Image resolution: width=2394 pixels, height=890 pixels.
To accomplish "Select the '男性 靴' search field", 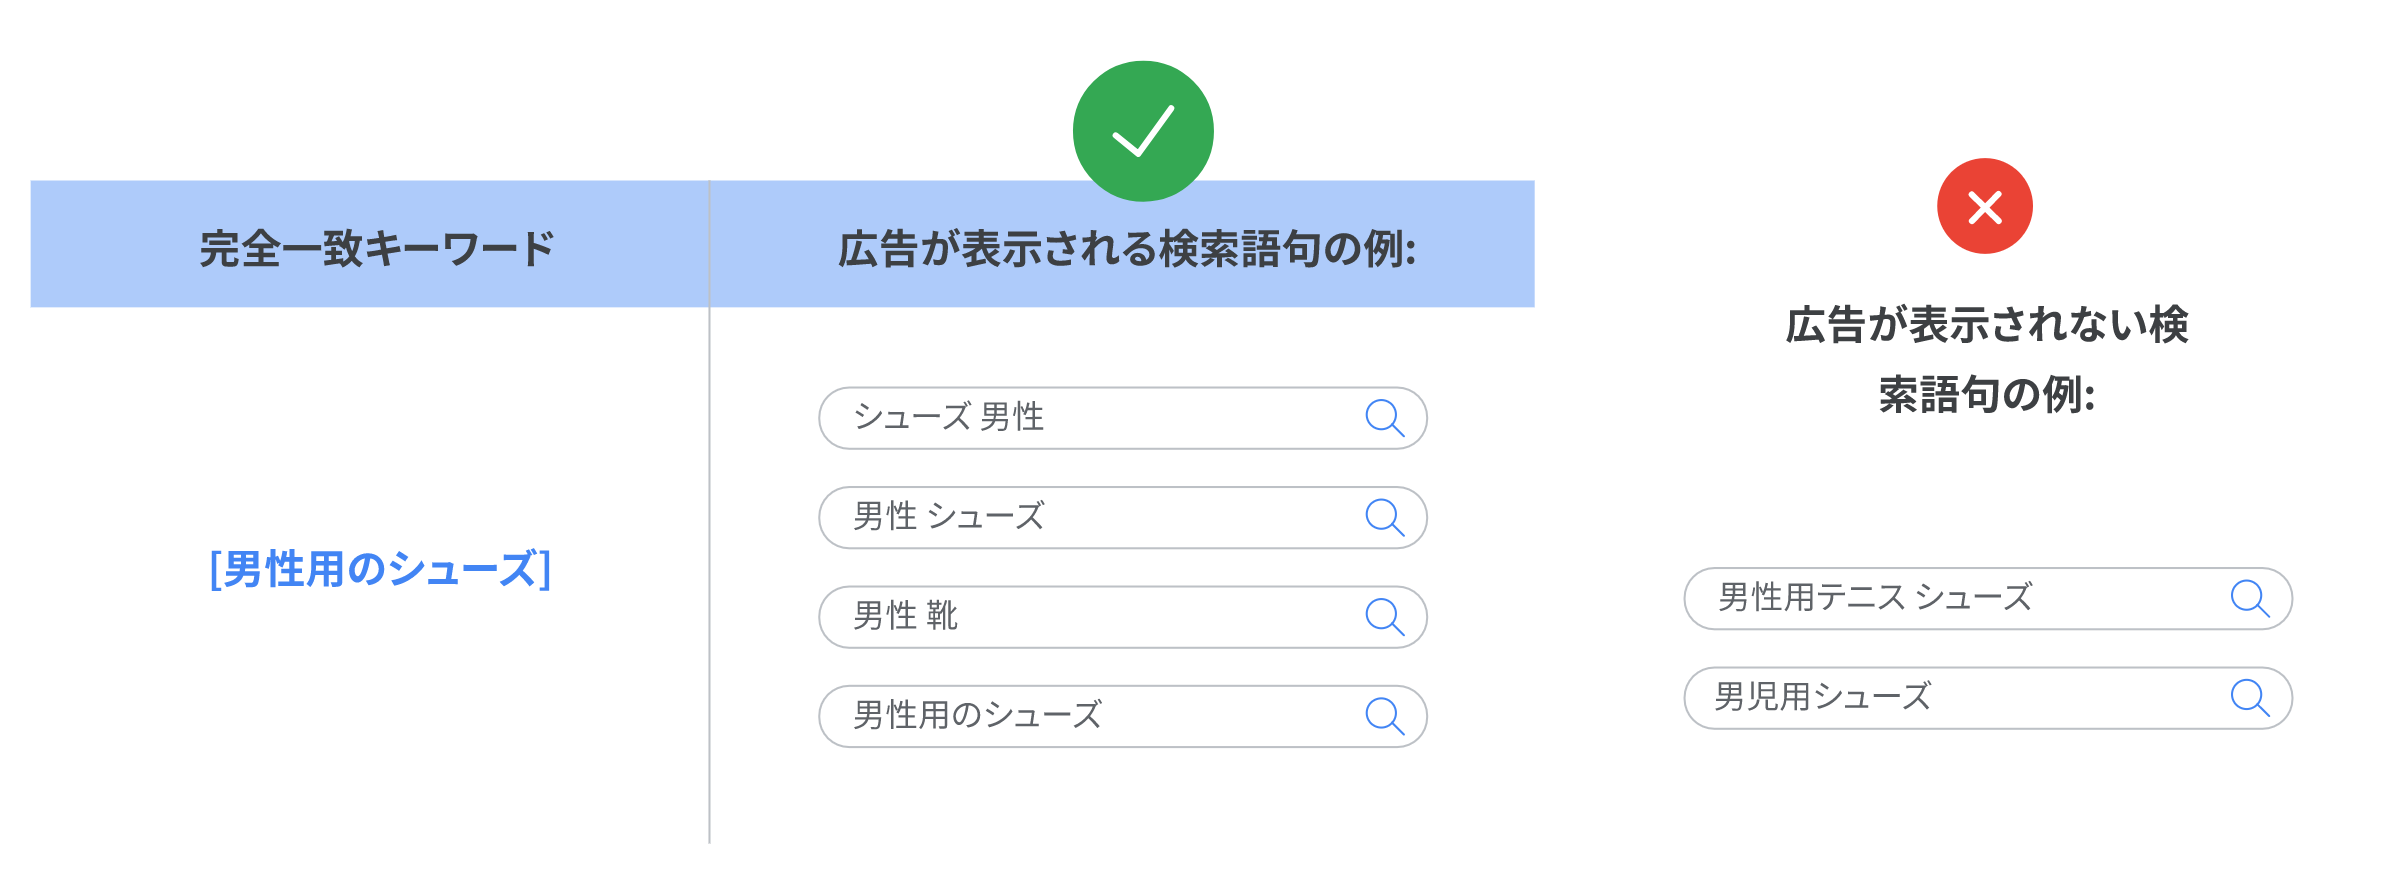I will pos(1123,617).
